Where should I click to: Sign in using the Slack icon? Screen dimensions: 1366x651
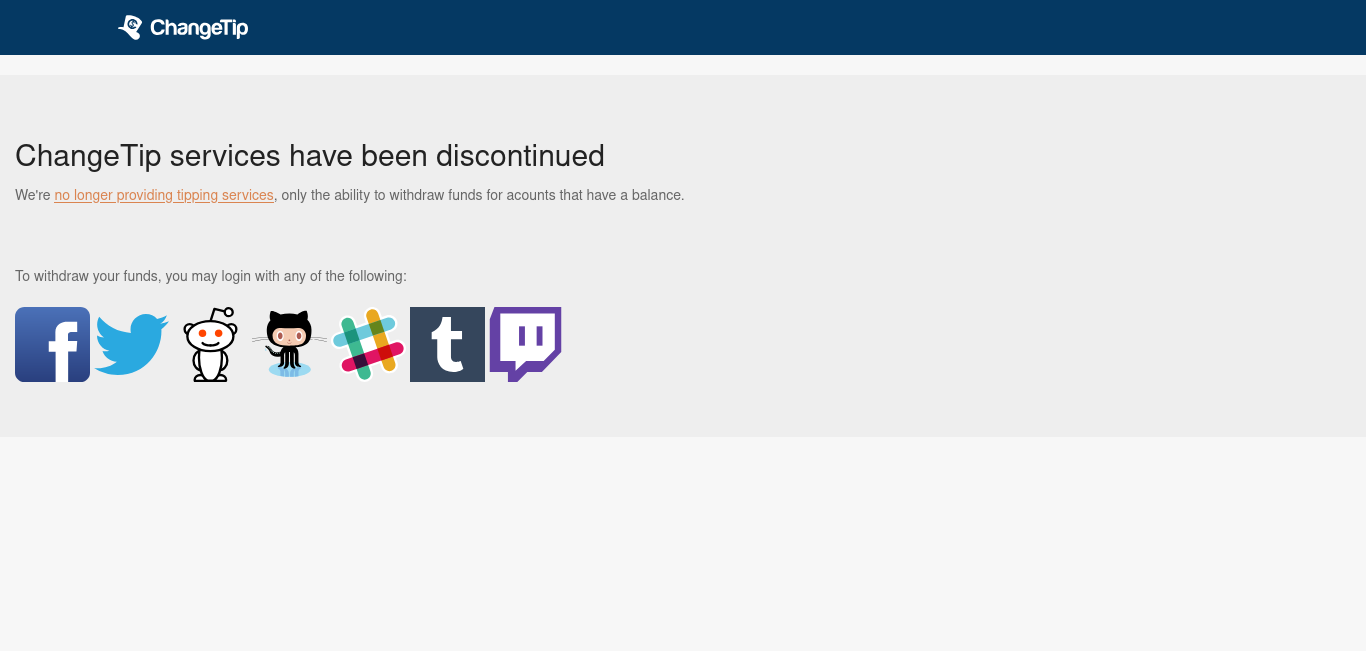368,344
